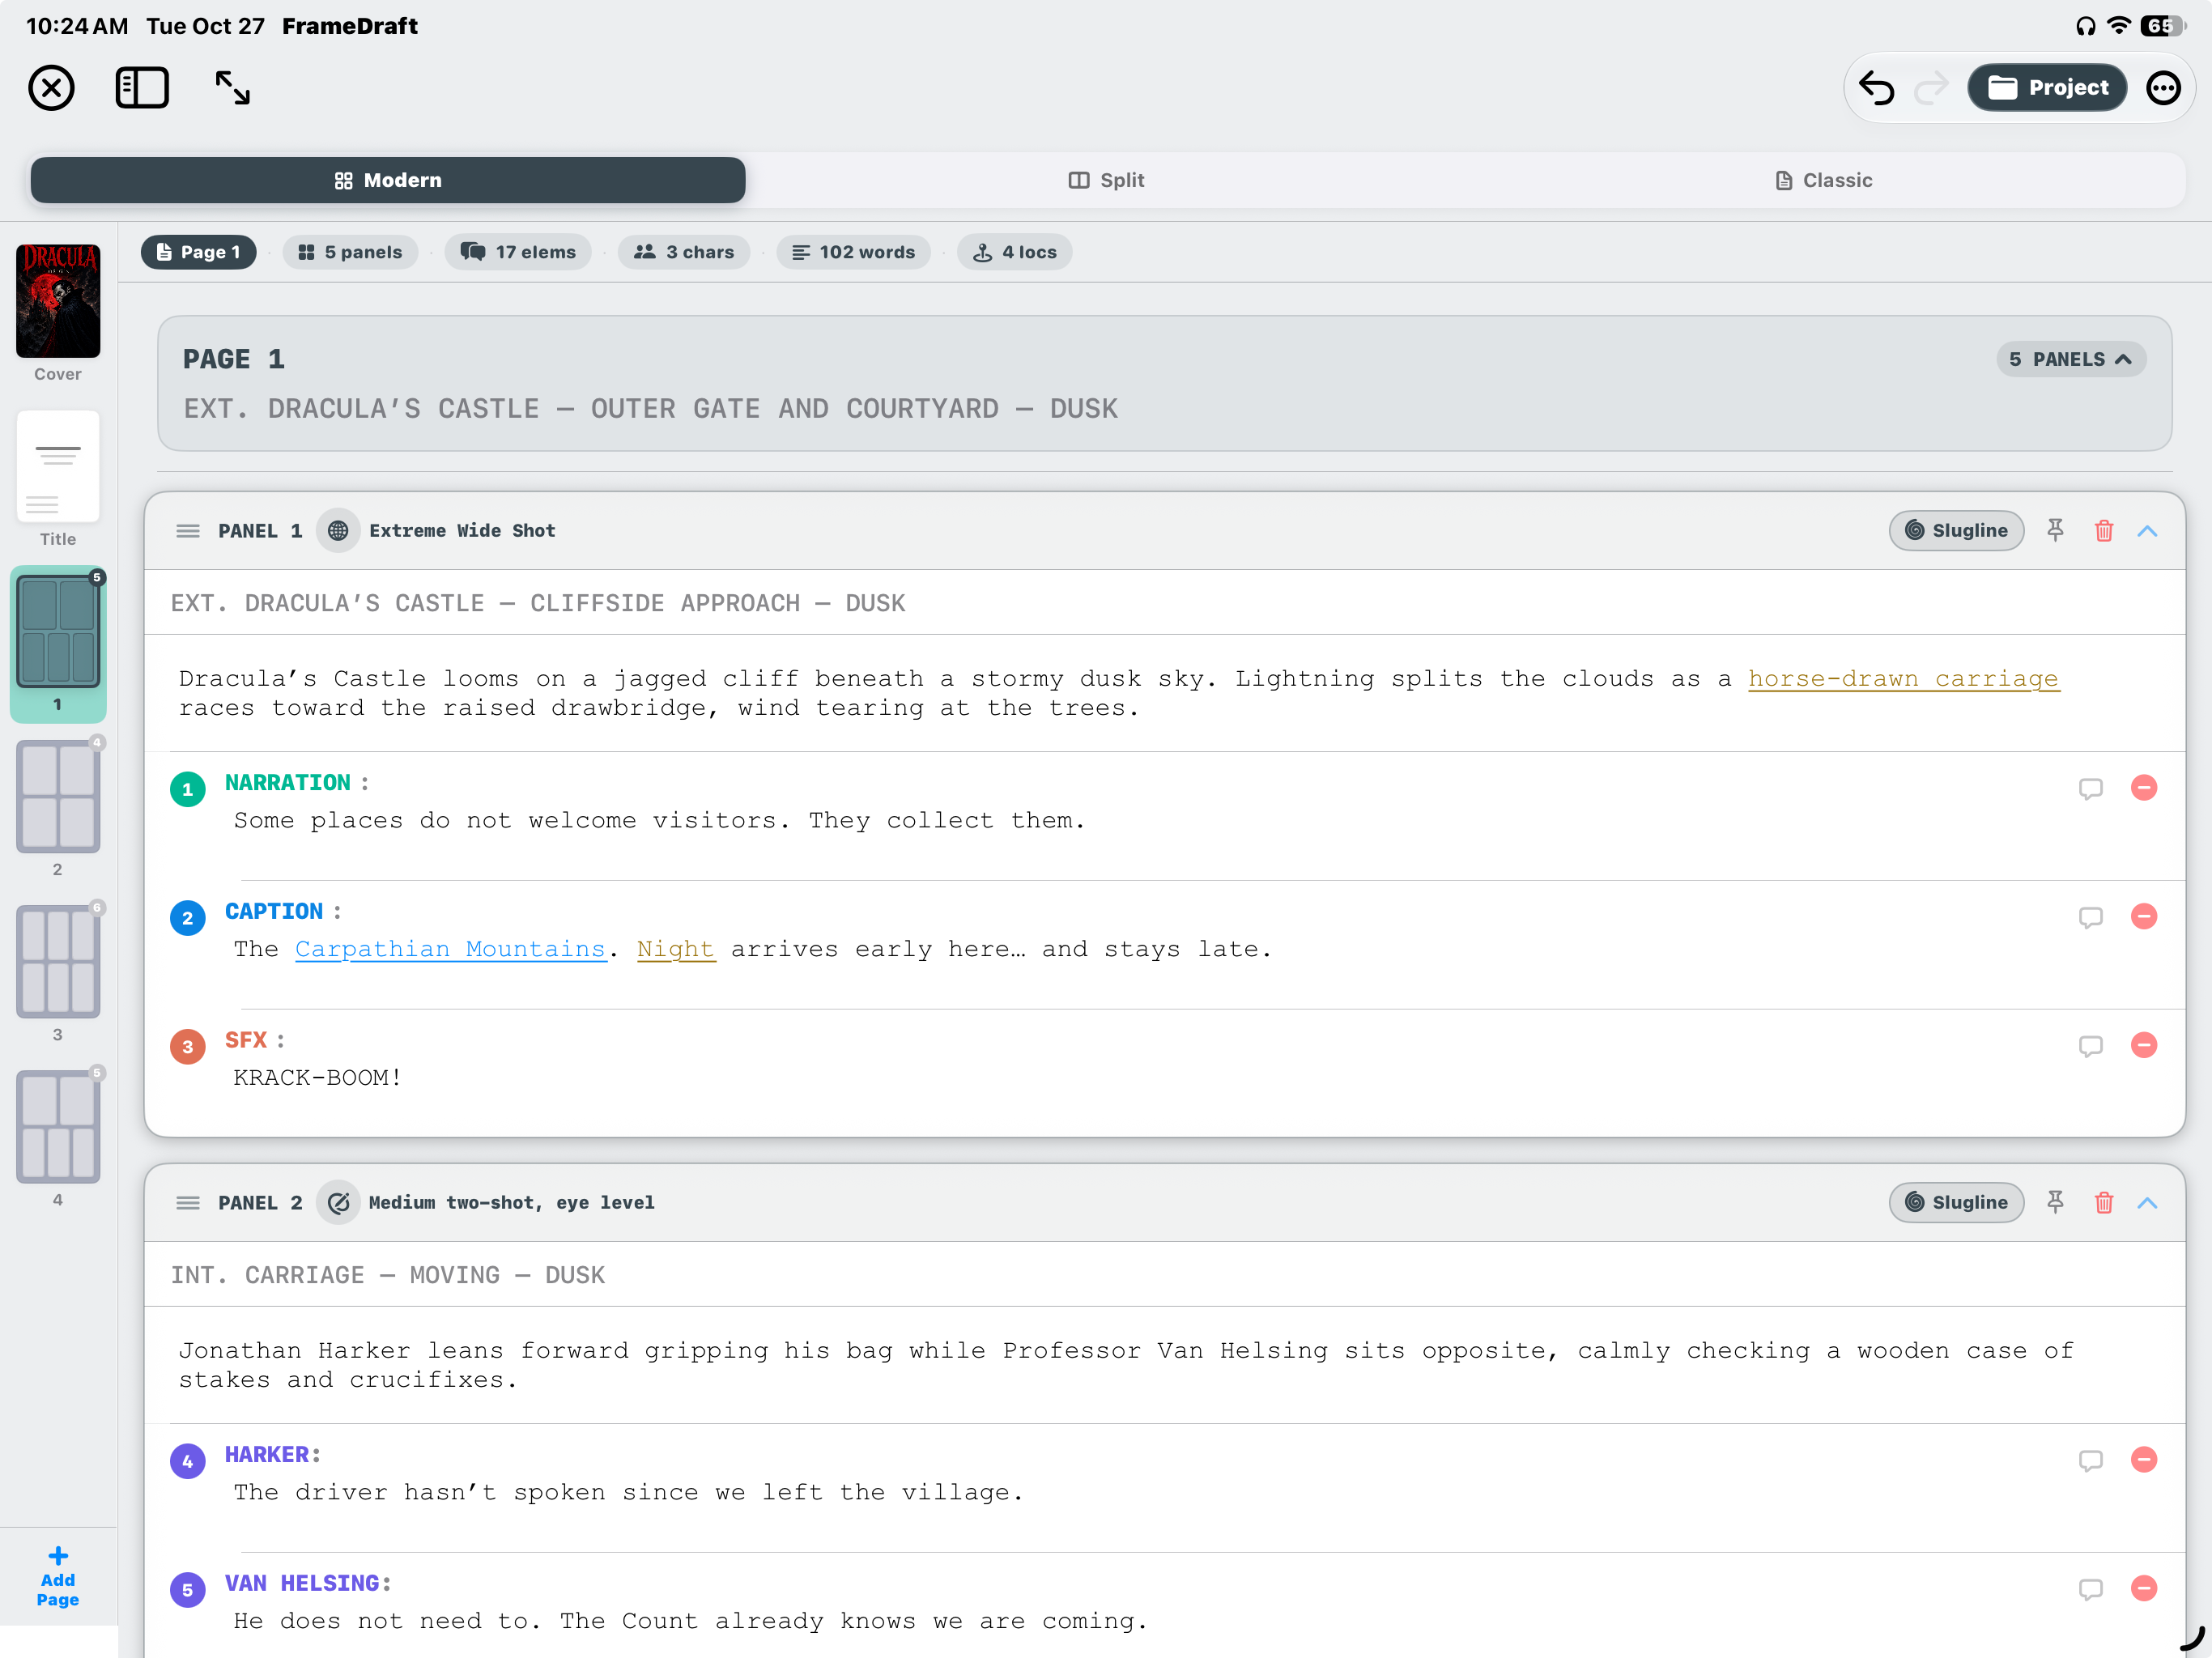Screen dimensions: 2212x1658
Task: Remove the CAPTION element
Action: coord(2144,917)
